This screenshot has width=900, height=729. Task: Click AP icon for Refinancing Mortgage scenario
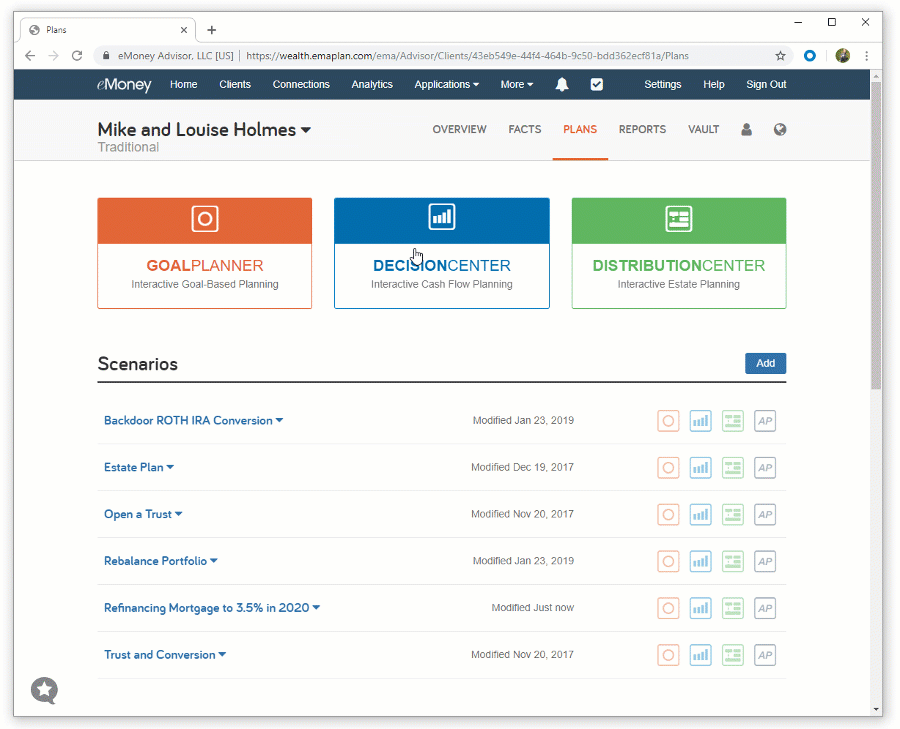tap(765, 608)
